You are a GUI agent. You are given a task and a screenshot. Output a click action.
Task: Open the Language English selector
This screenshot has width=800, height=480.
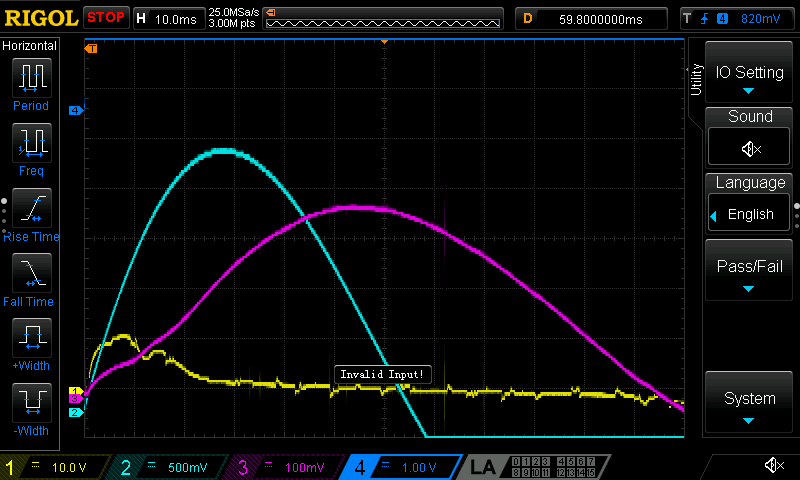[749, 214]
